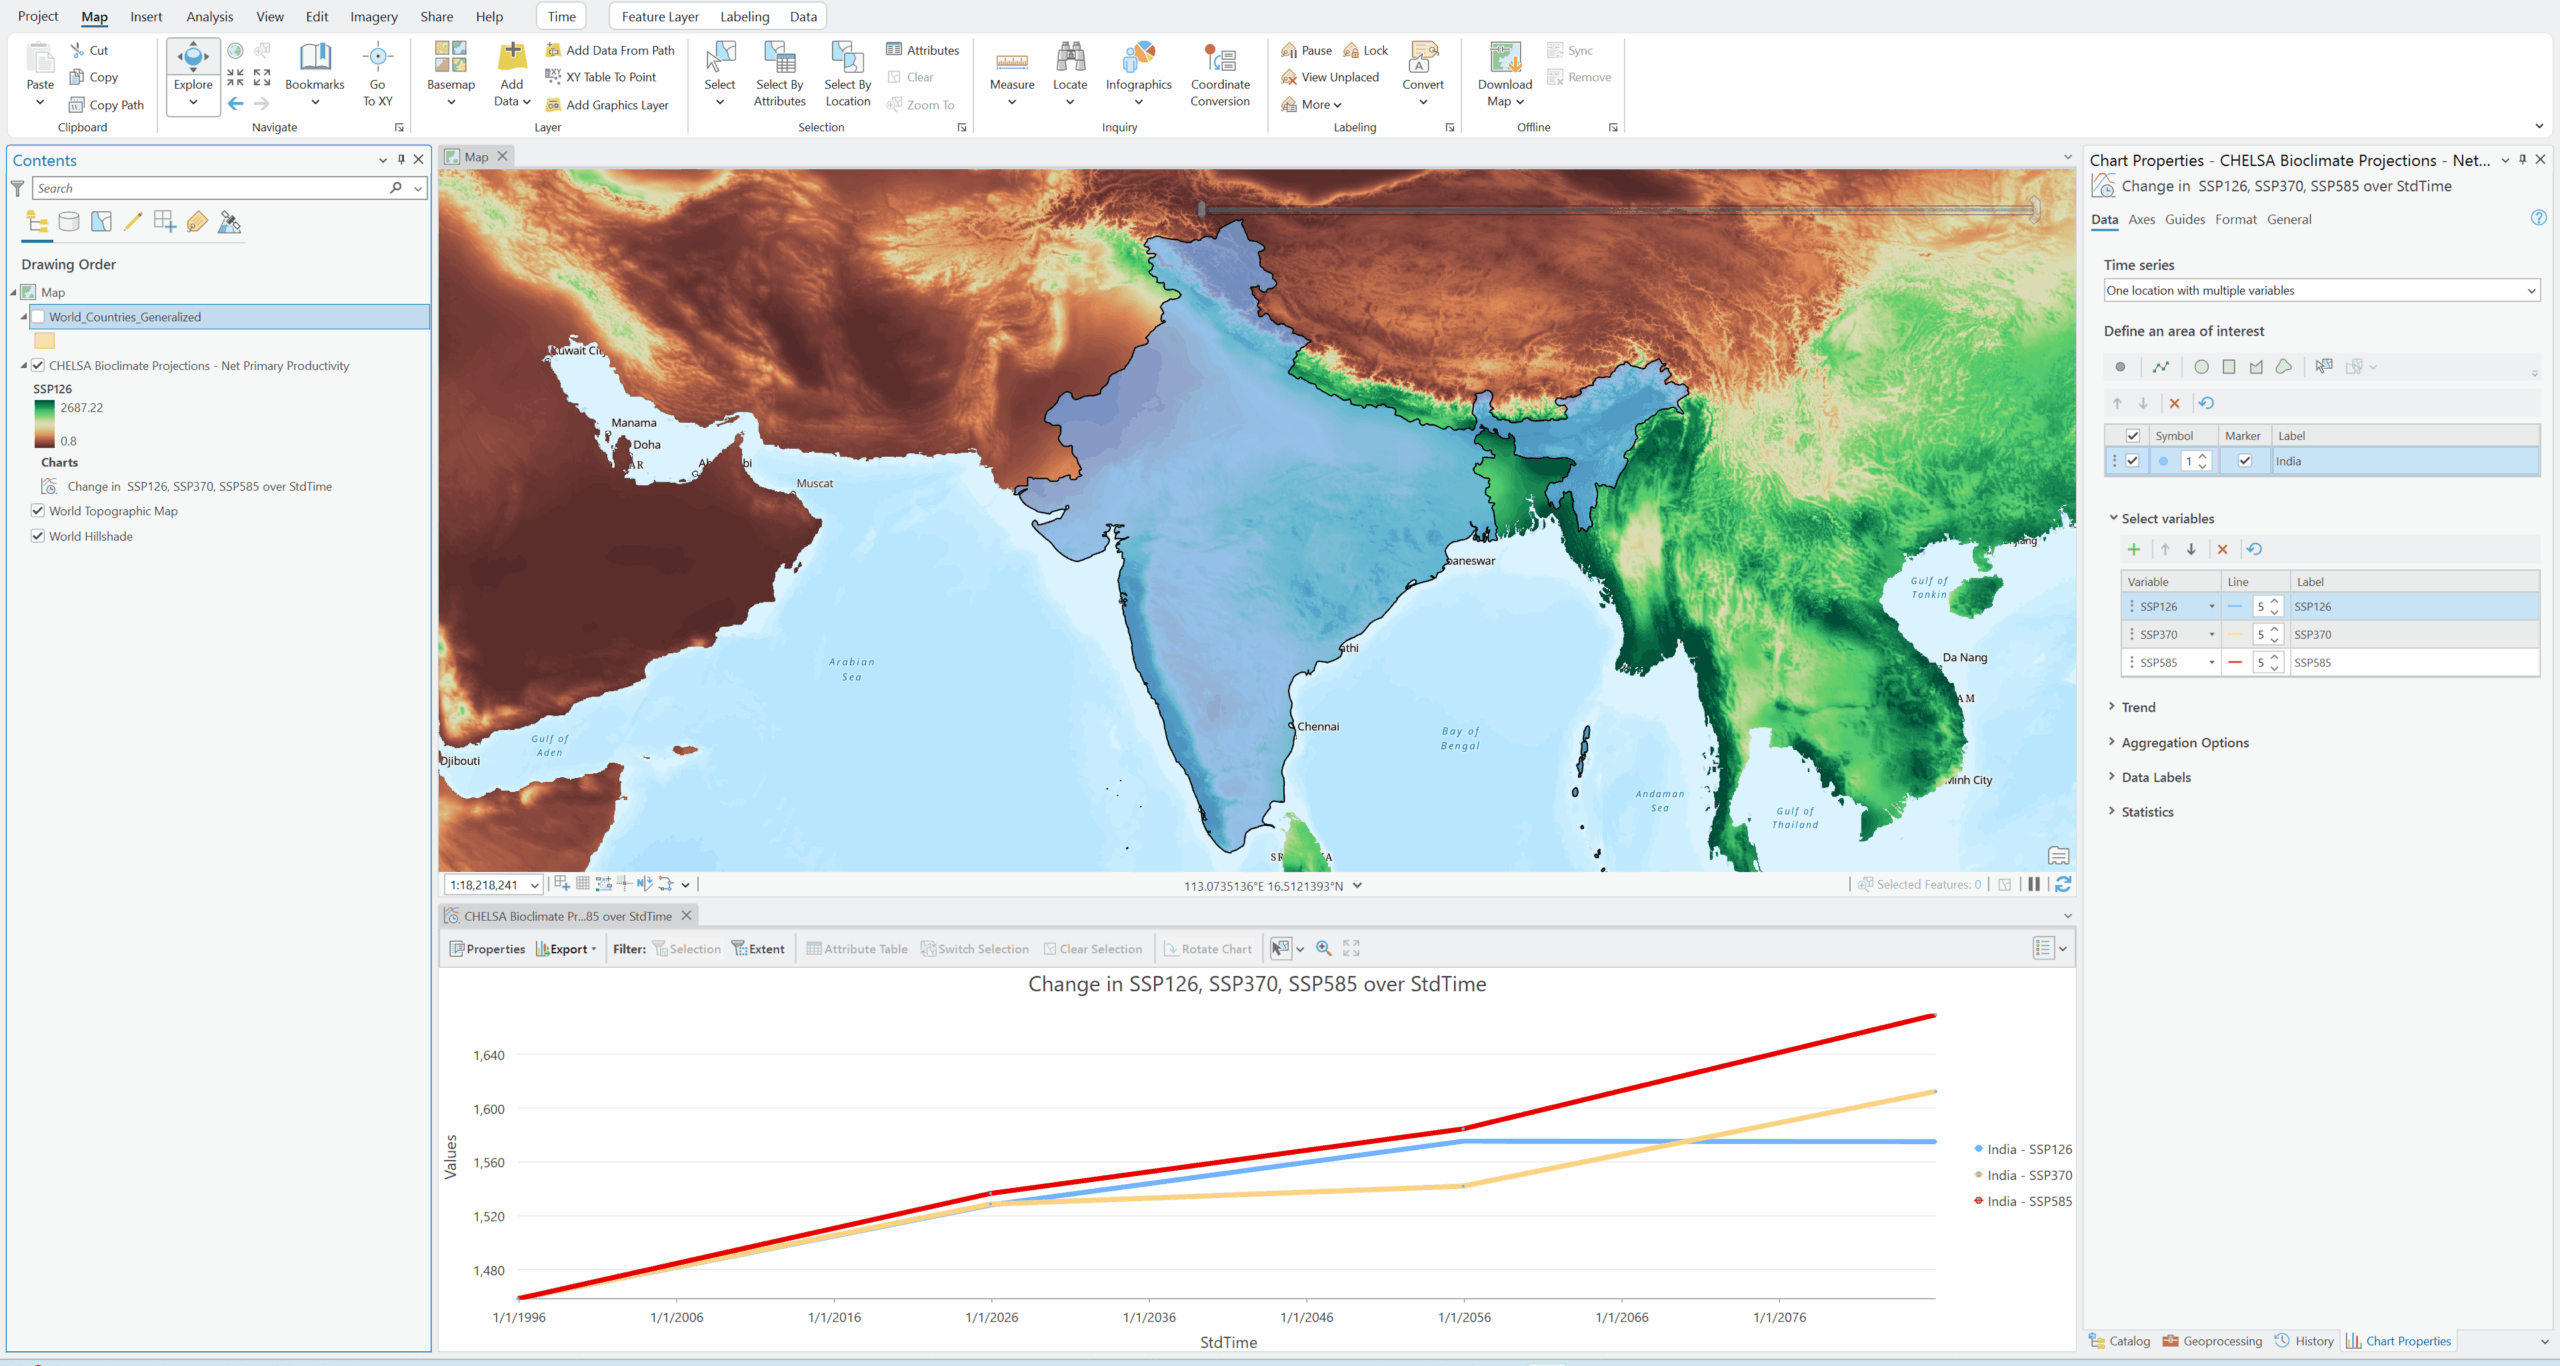Click the Measure tool icon
2560x1366 pixels.
(x=1011, y=62)
